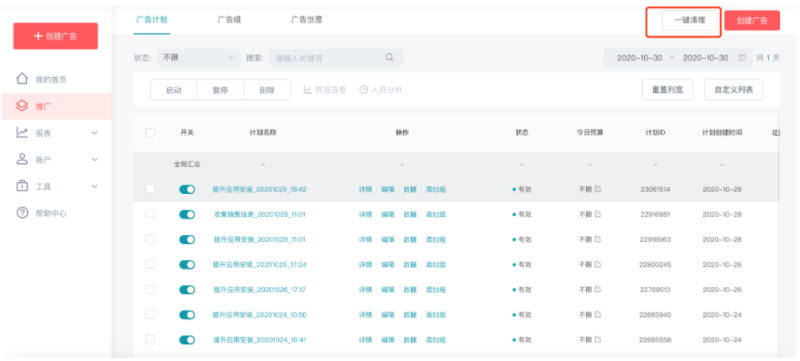The image size is (800, 361).
Task: Click the house icon for 我的首页
Action: pos(22,79)
